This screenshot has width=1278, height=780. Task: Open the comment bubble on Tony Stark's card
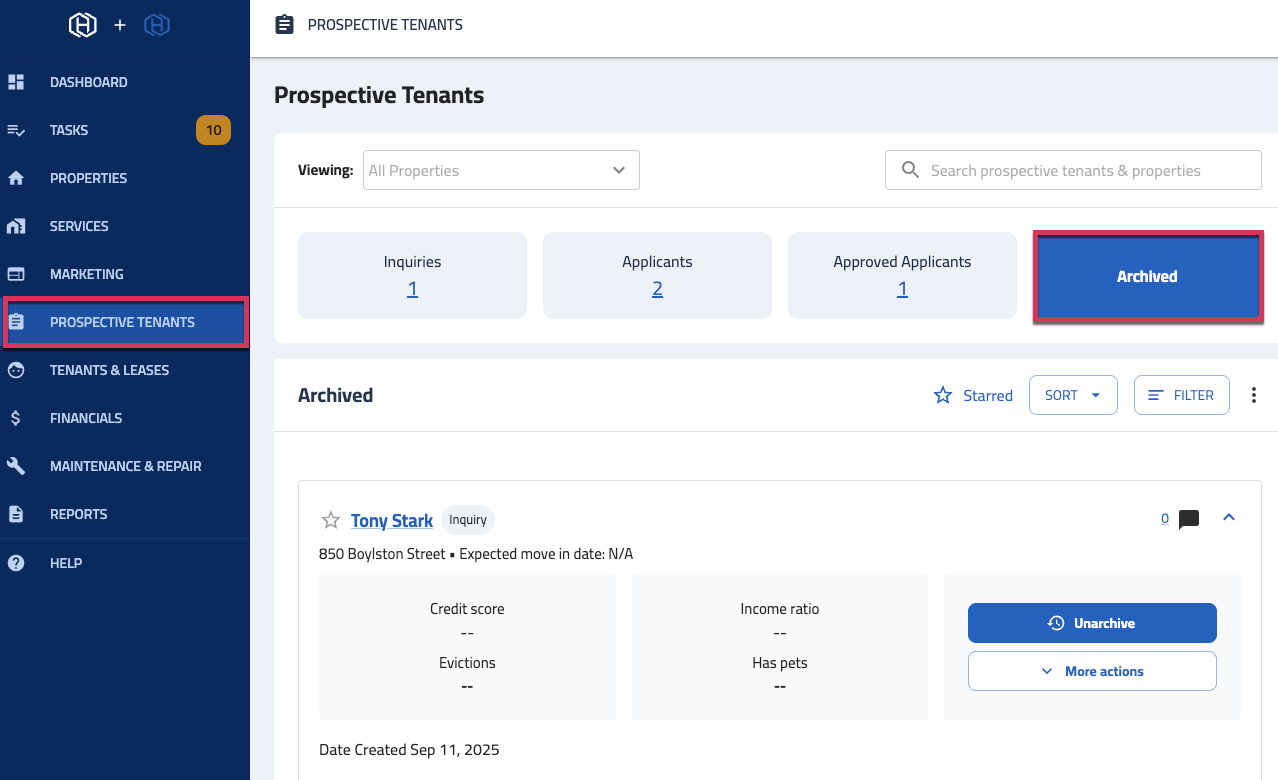[1188, 518]
